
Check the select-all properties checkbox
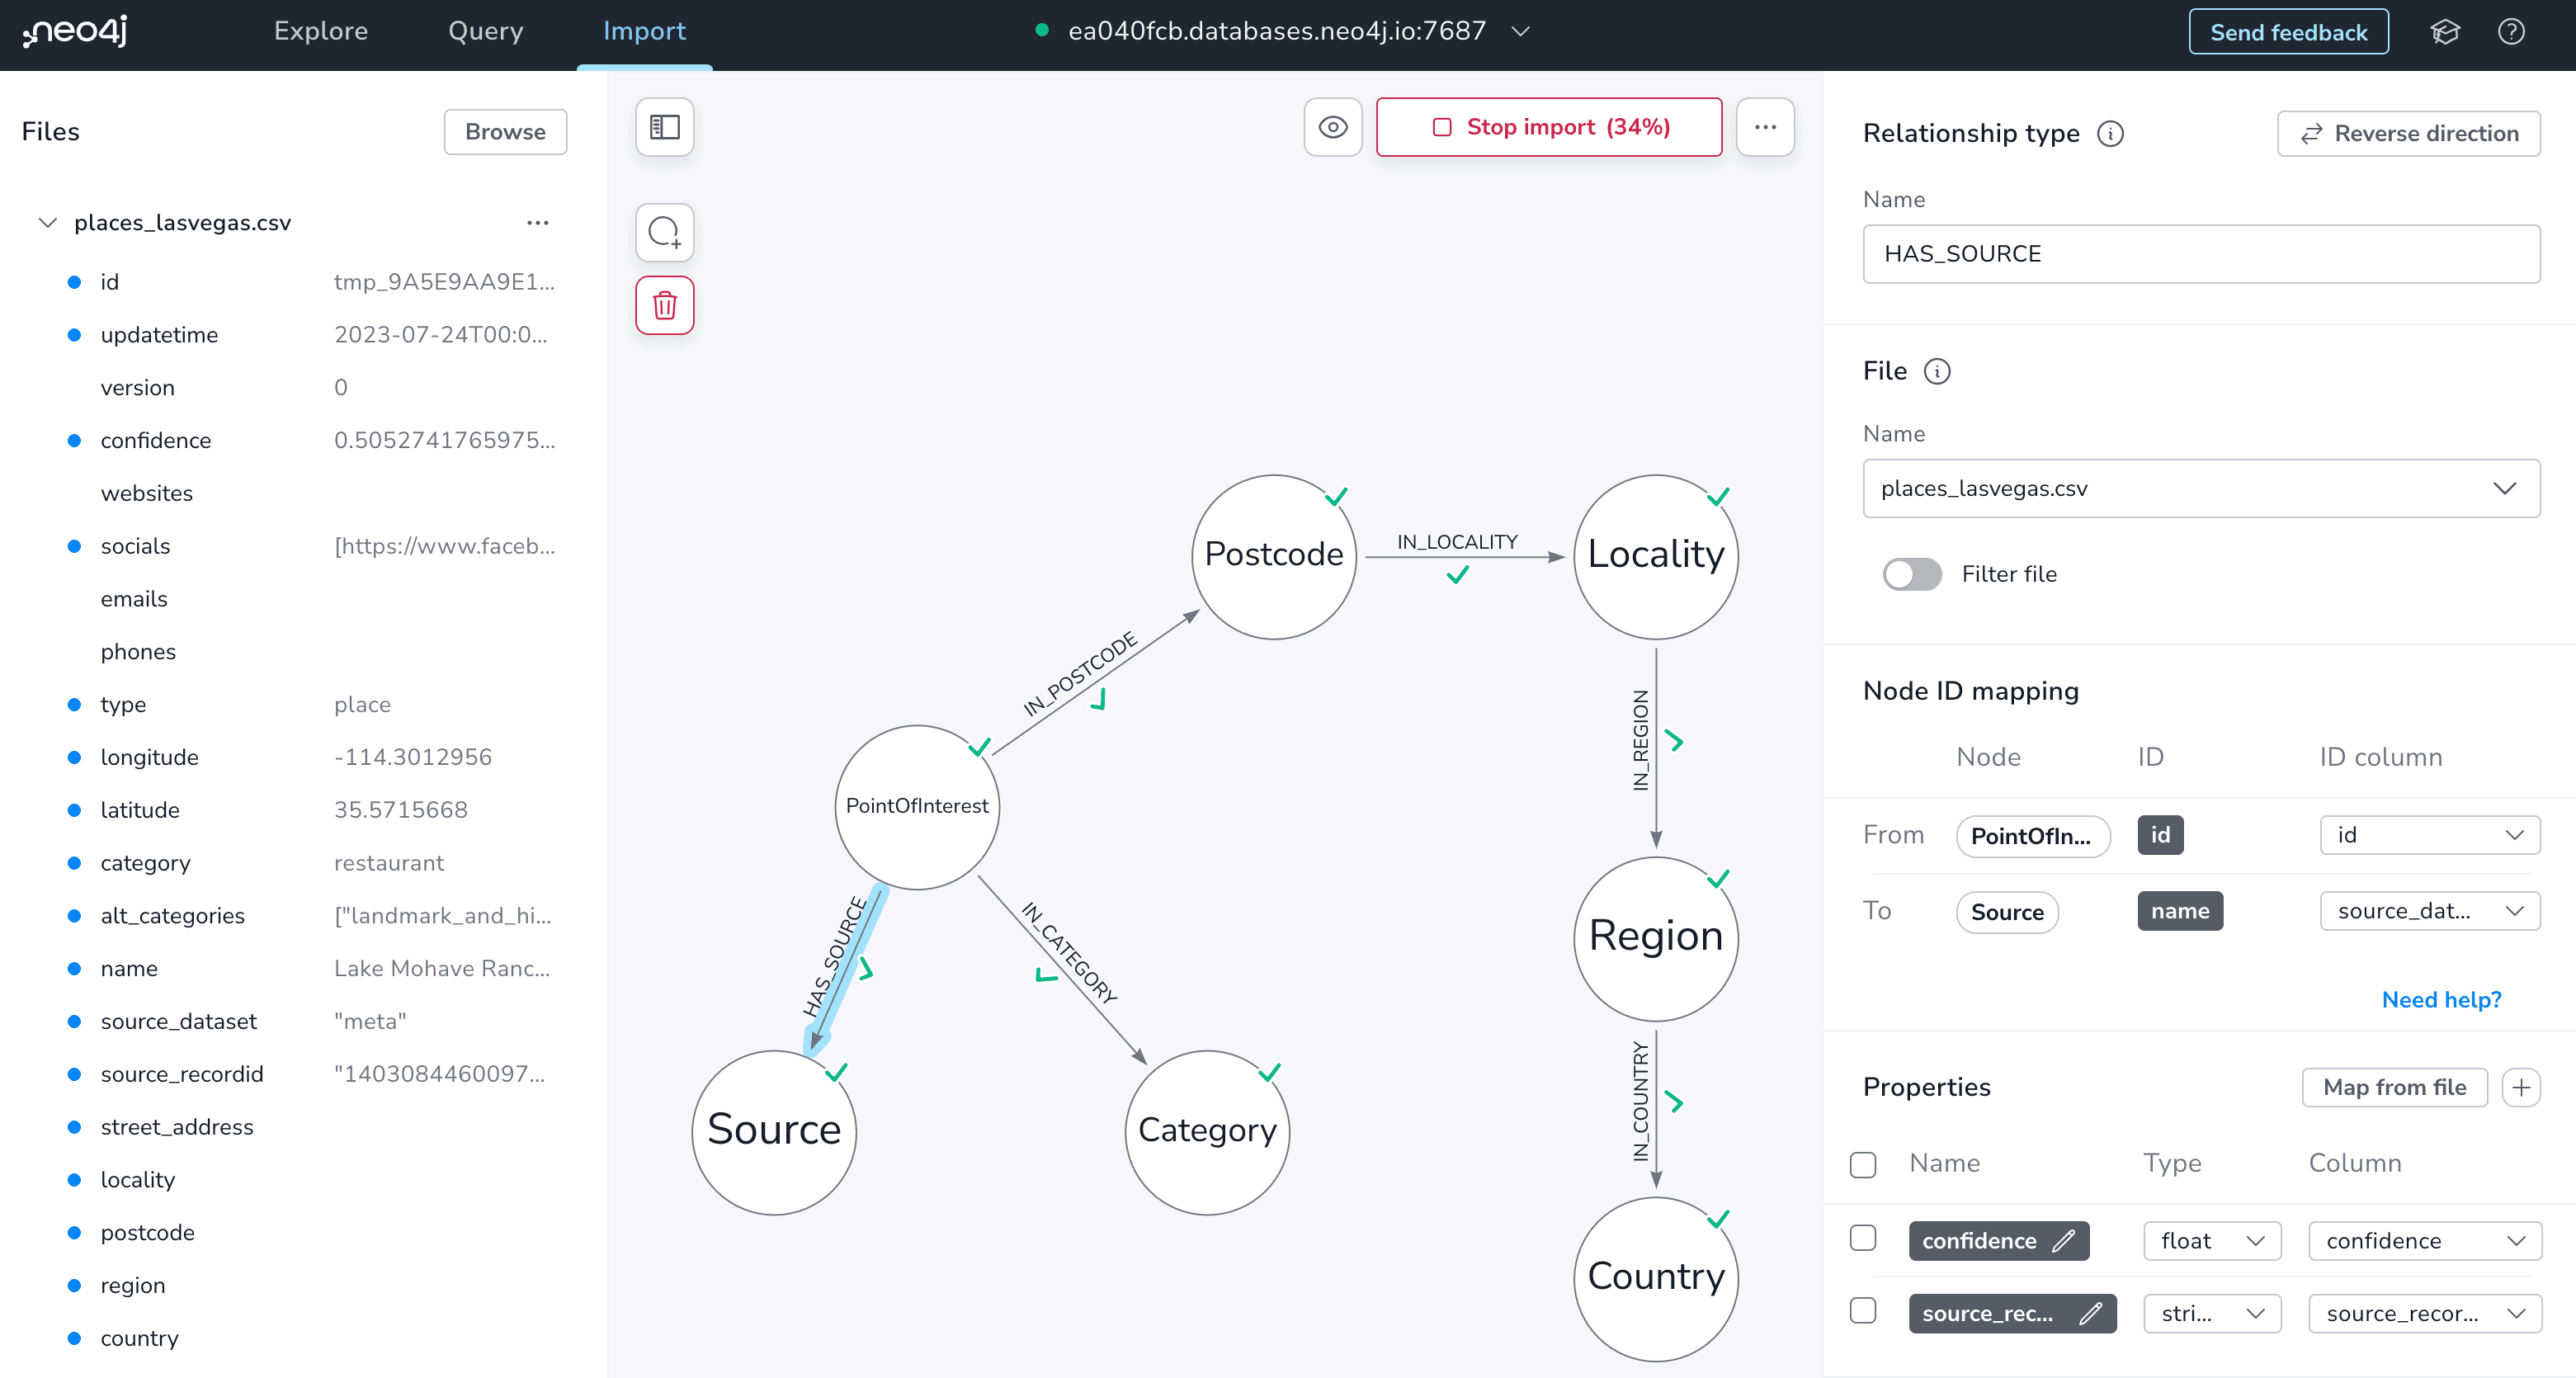coord(1863,1165)
